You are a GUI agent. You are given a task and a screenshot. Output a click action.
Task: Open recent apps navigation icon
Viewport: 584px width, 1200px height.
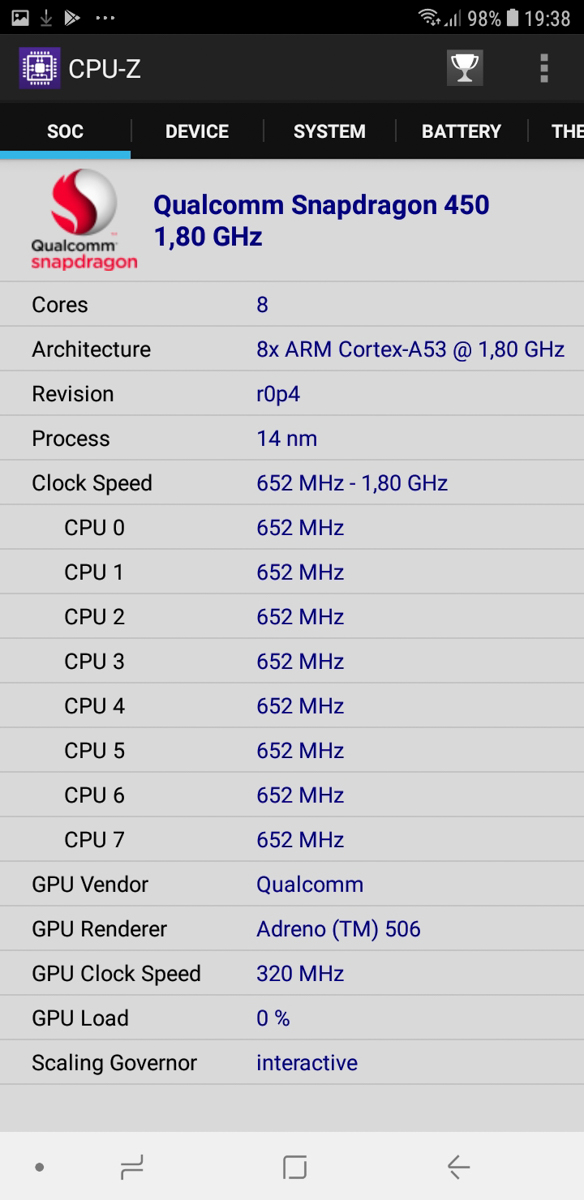pyautogui.click(x=132, y=1166)
